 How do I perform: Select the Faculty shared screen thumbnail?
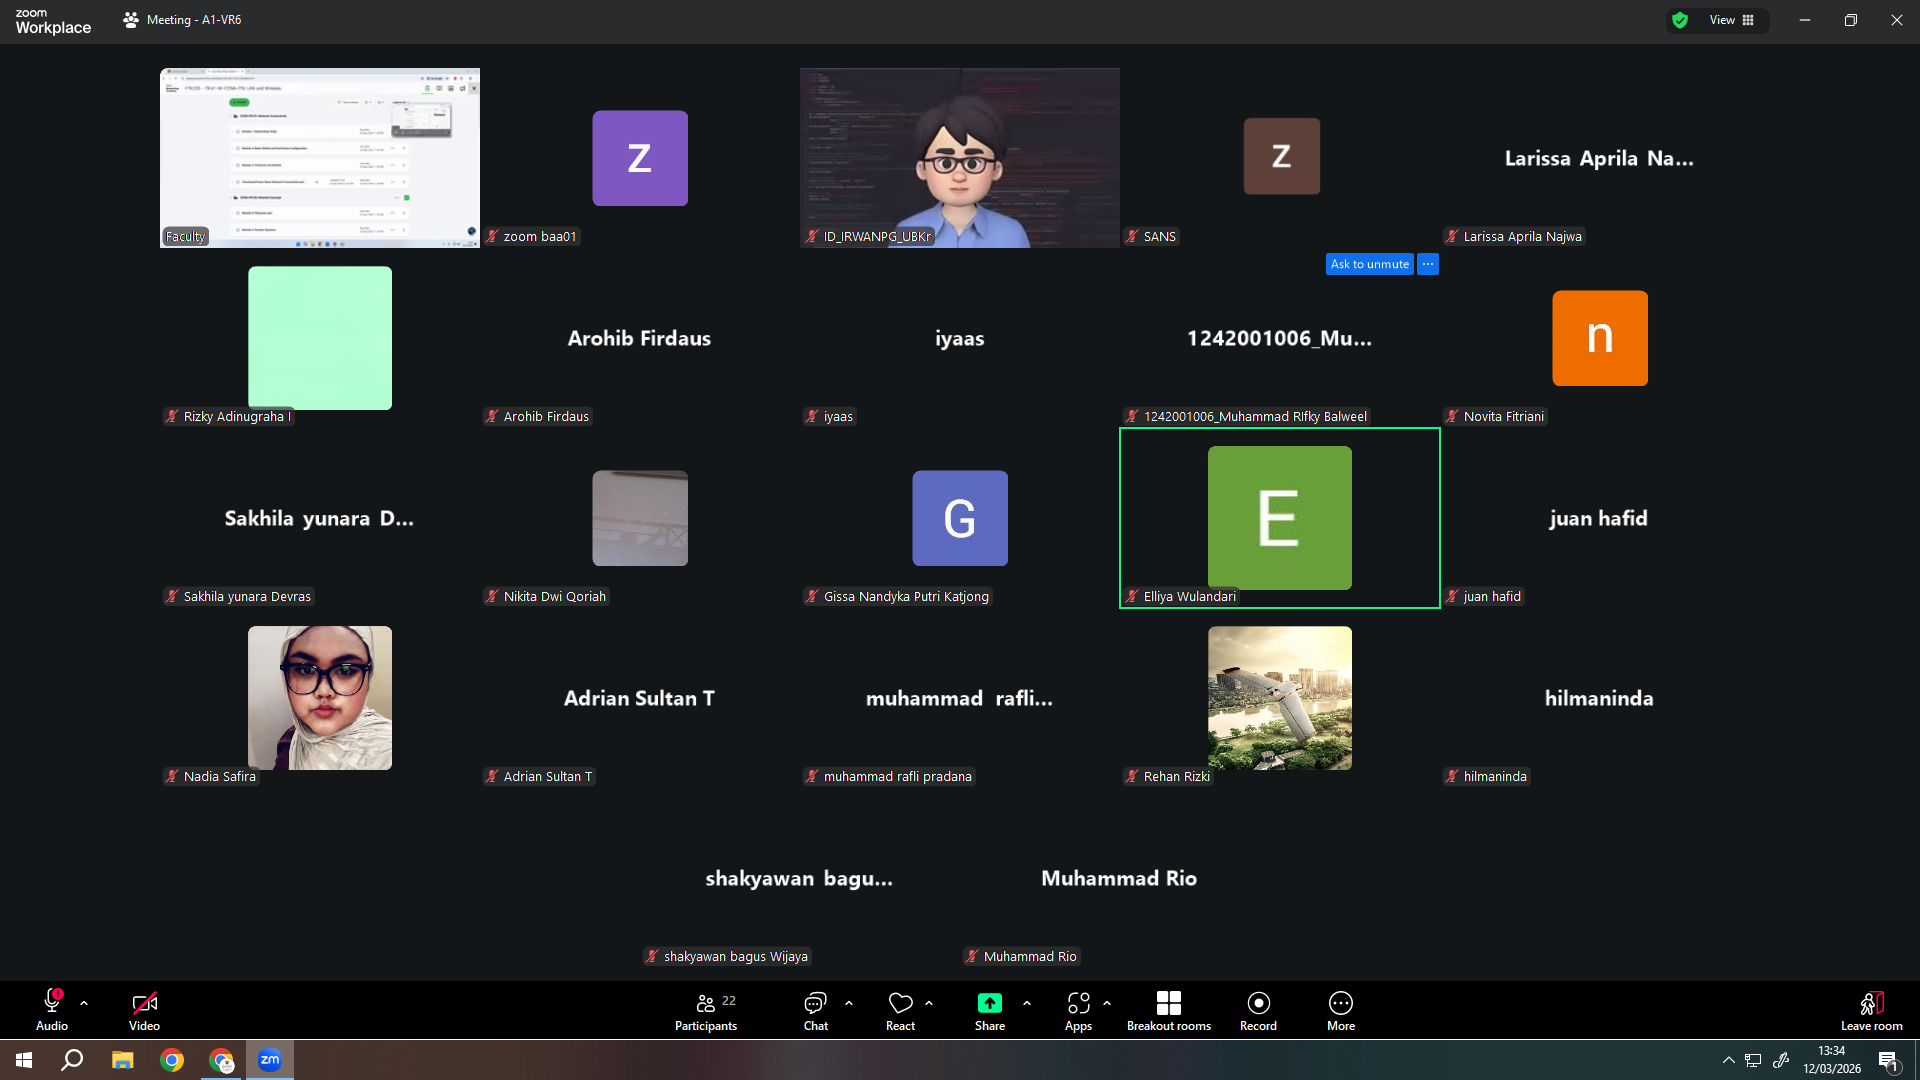pos(320,158)
